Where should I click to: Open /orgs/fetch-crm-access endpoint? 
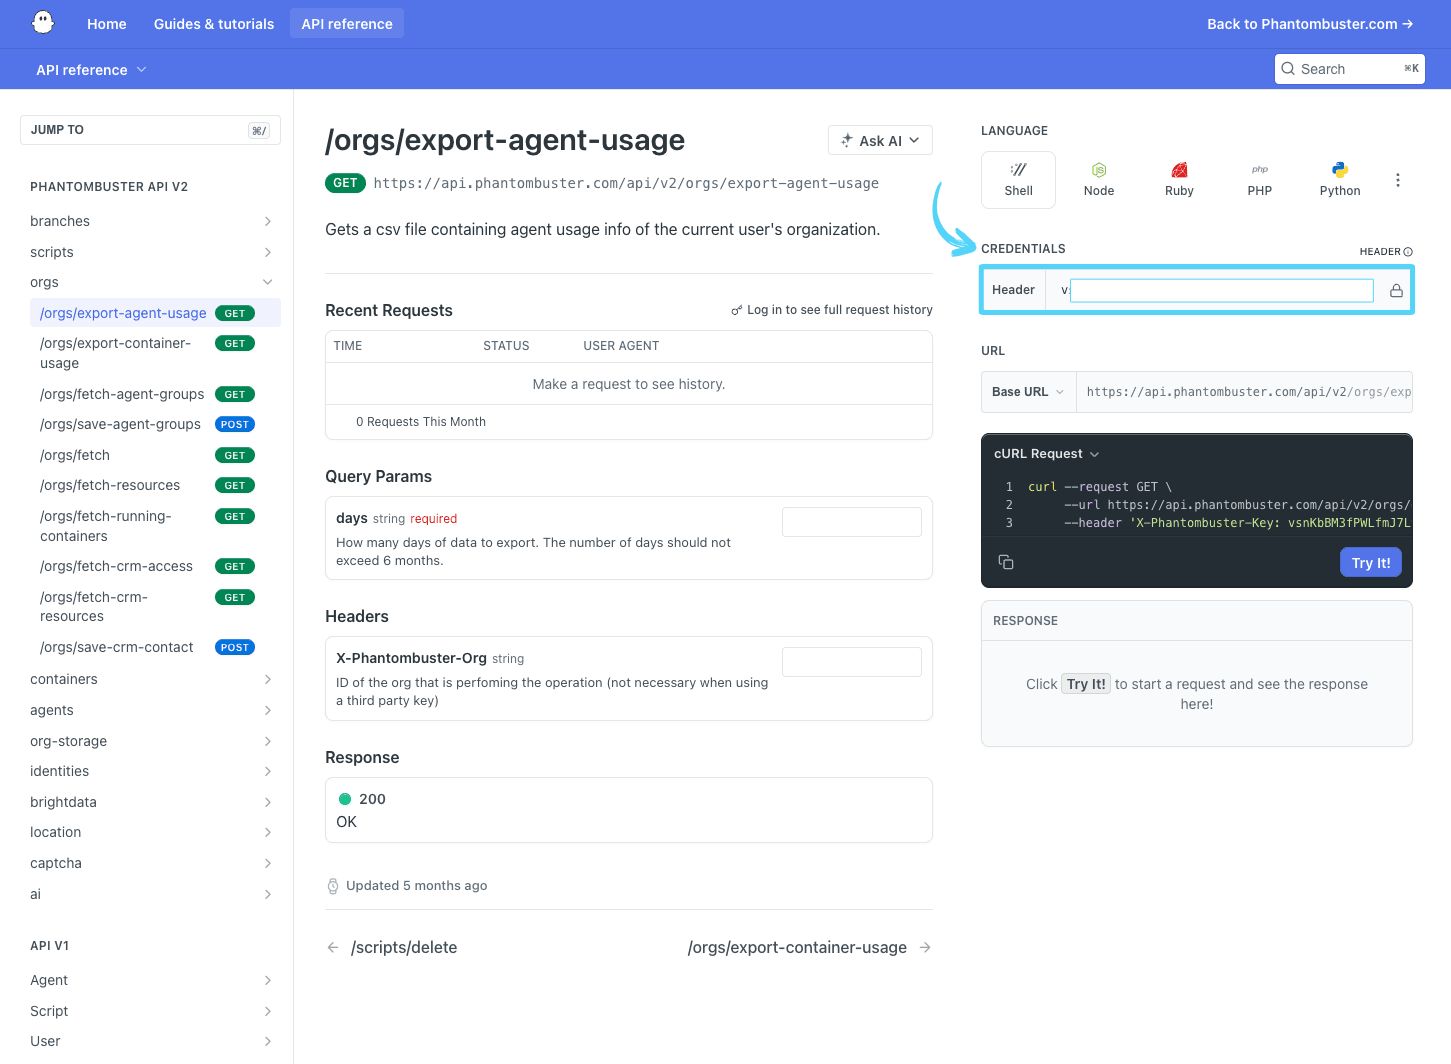[x=155, y=566]
